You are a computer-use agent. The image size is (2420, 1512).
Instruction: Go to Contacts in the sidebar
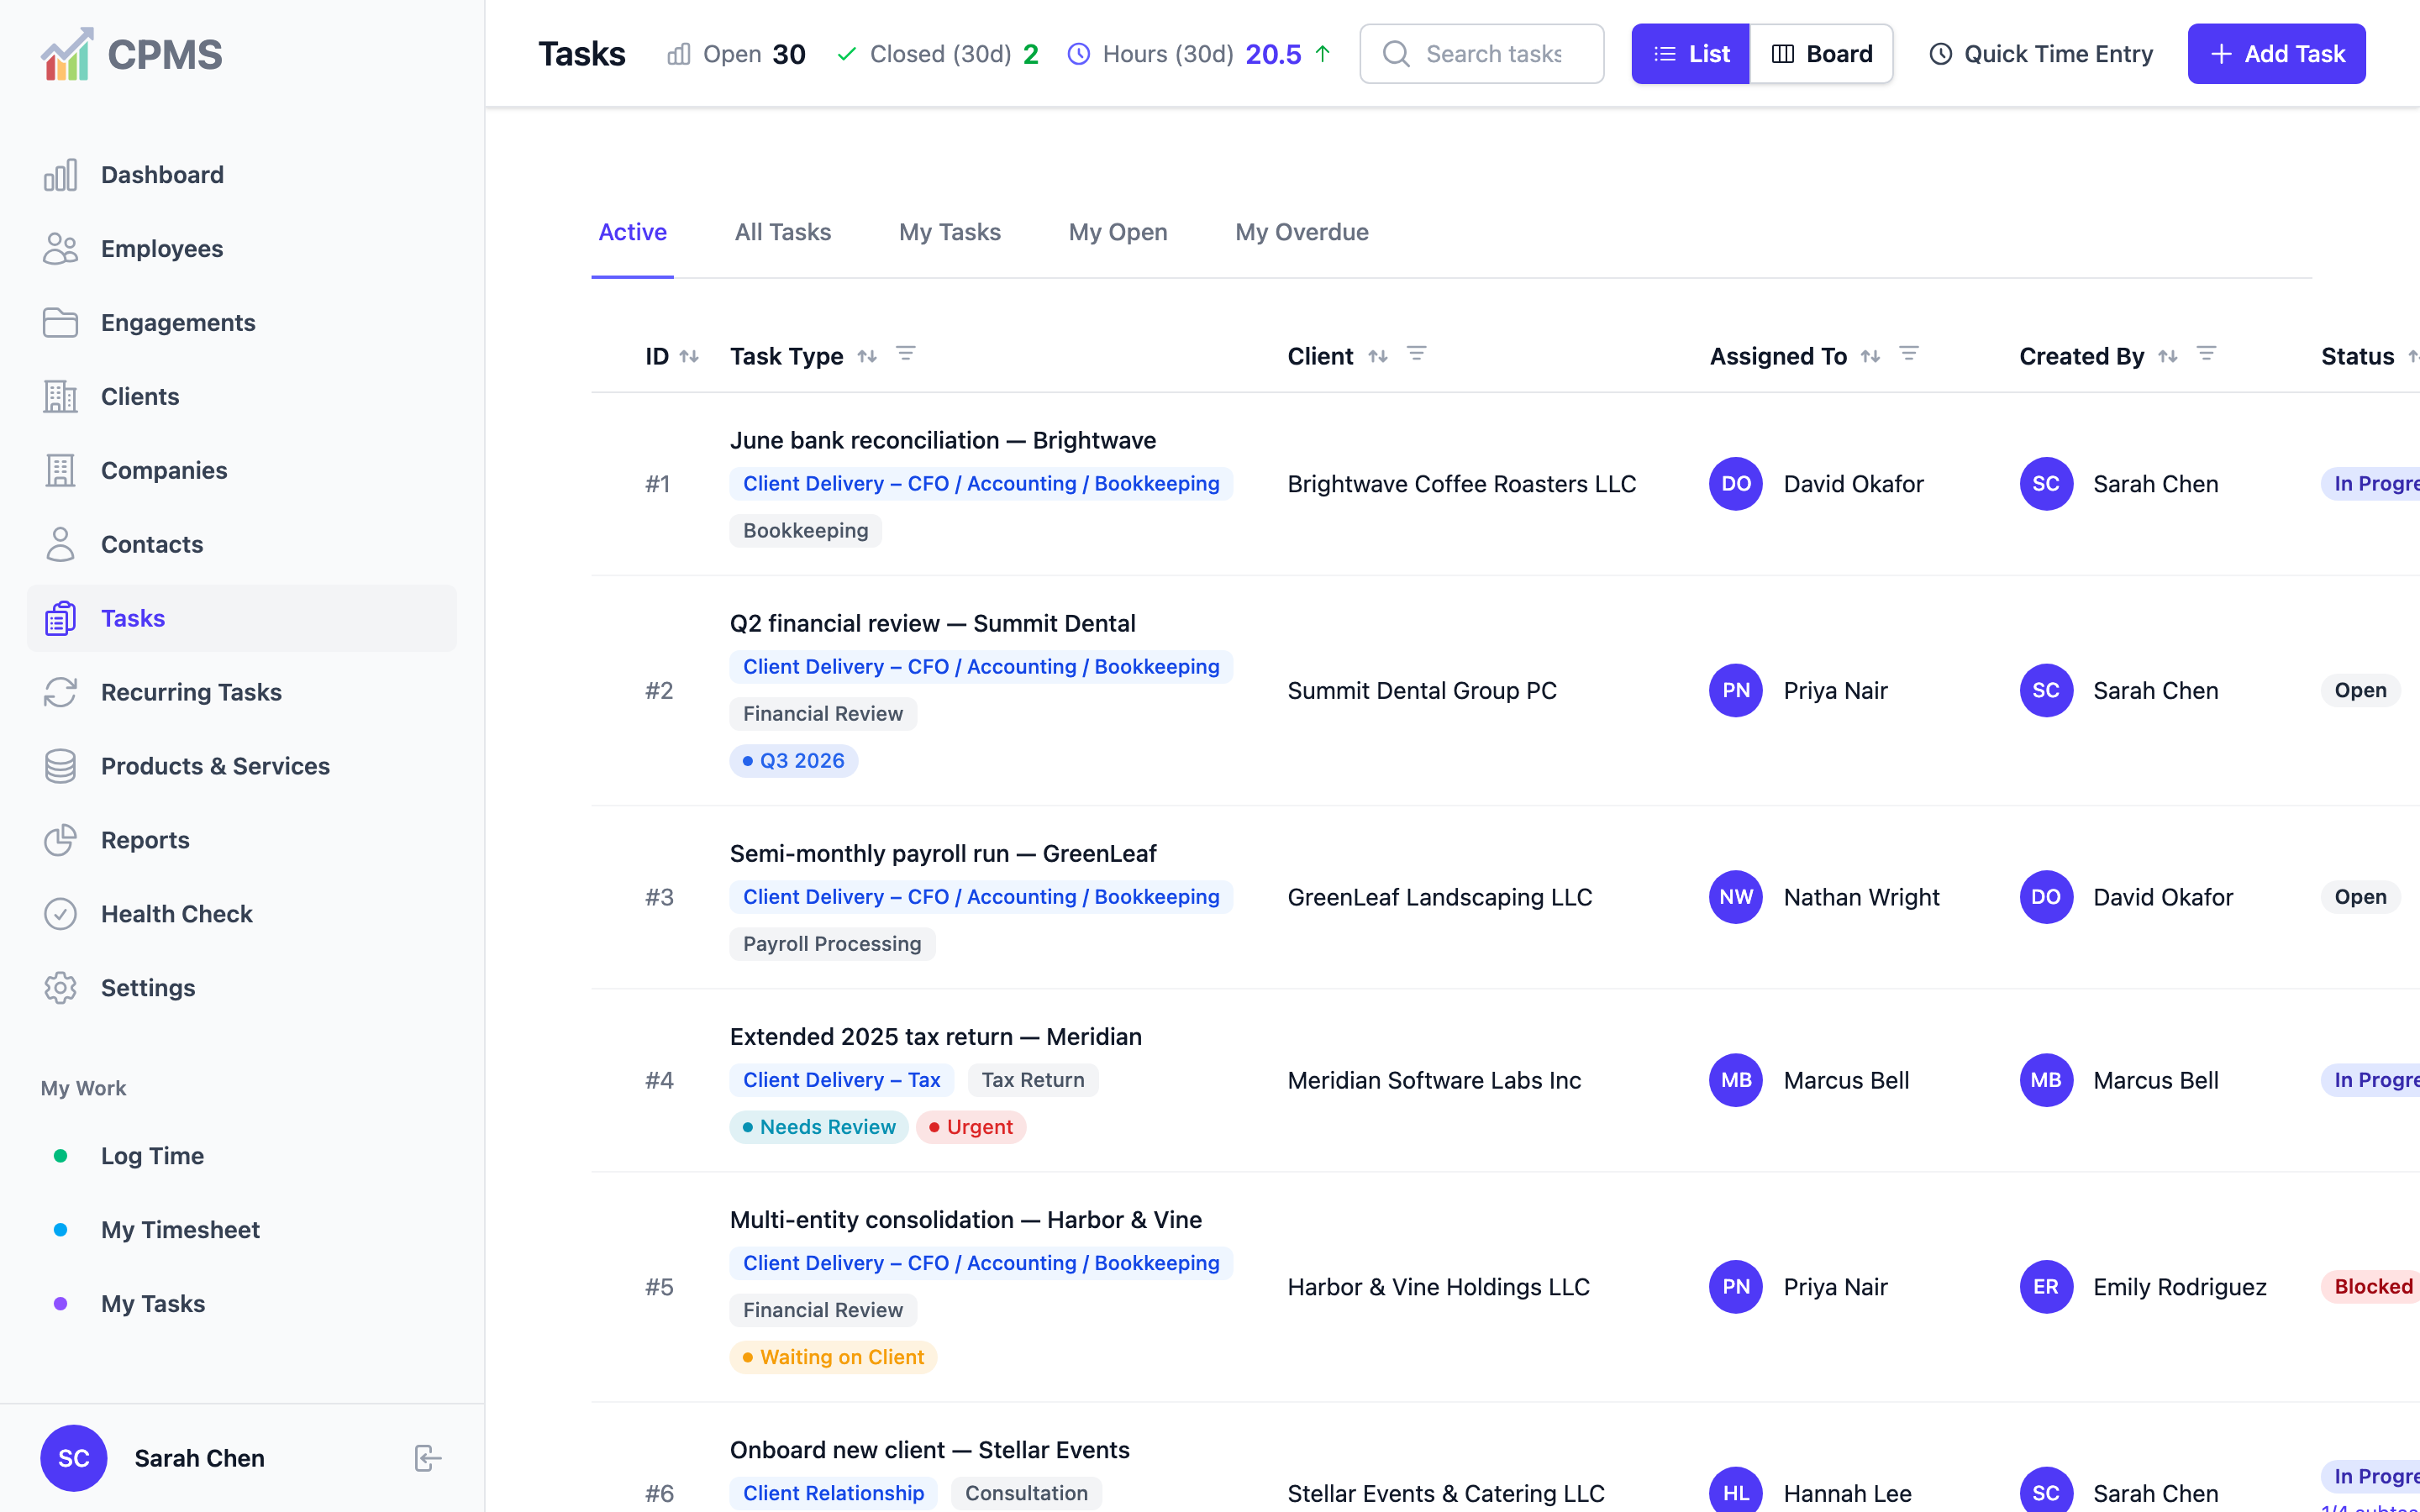241,545
